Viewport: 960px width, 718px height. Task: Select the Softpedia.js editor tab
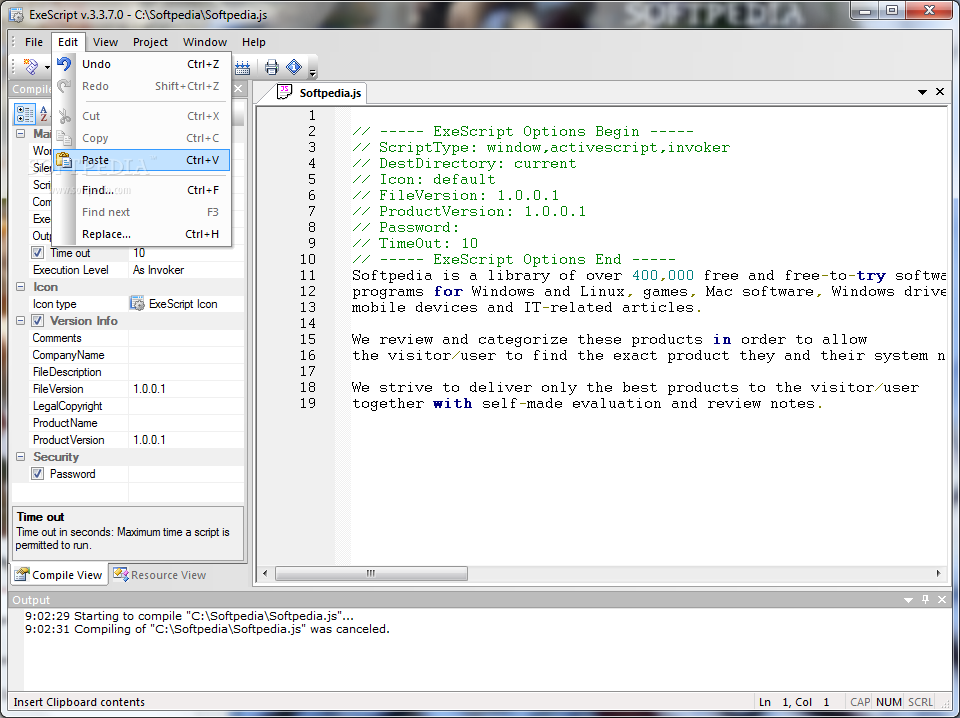pyautogui.click(x=320, y=93)
